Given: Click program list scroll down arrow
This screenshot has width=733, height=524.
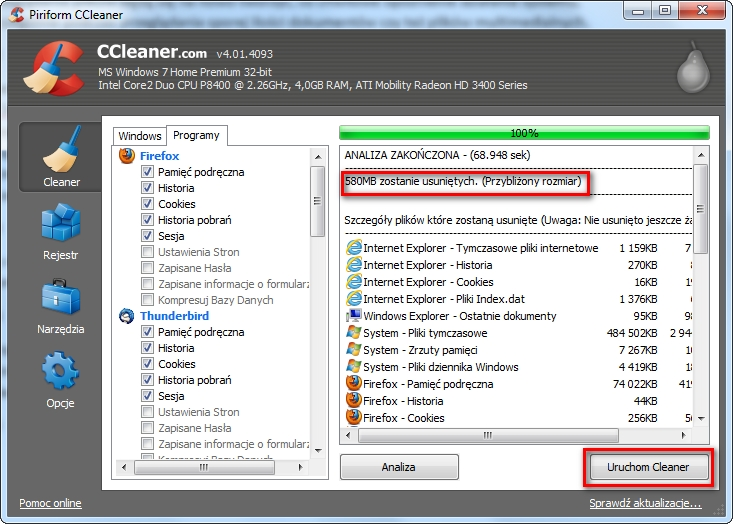Looking at the screenshot, I should coord(318,451).
